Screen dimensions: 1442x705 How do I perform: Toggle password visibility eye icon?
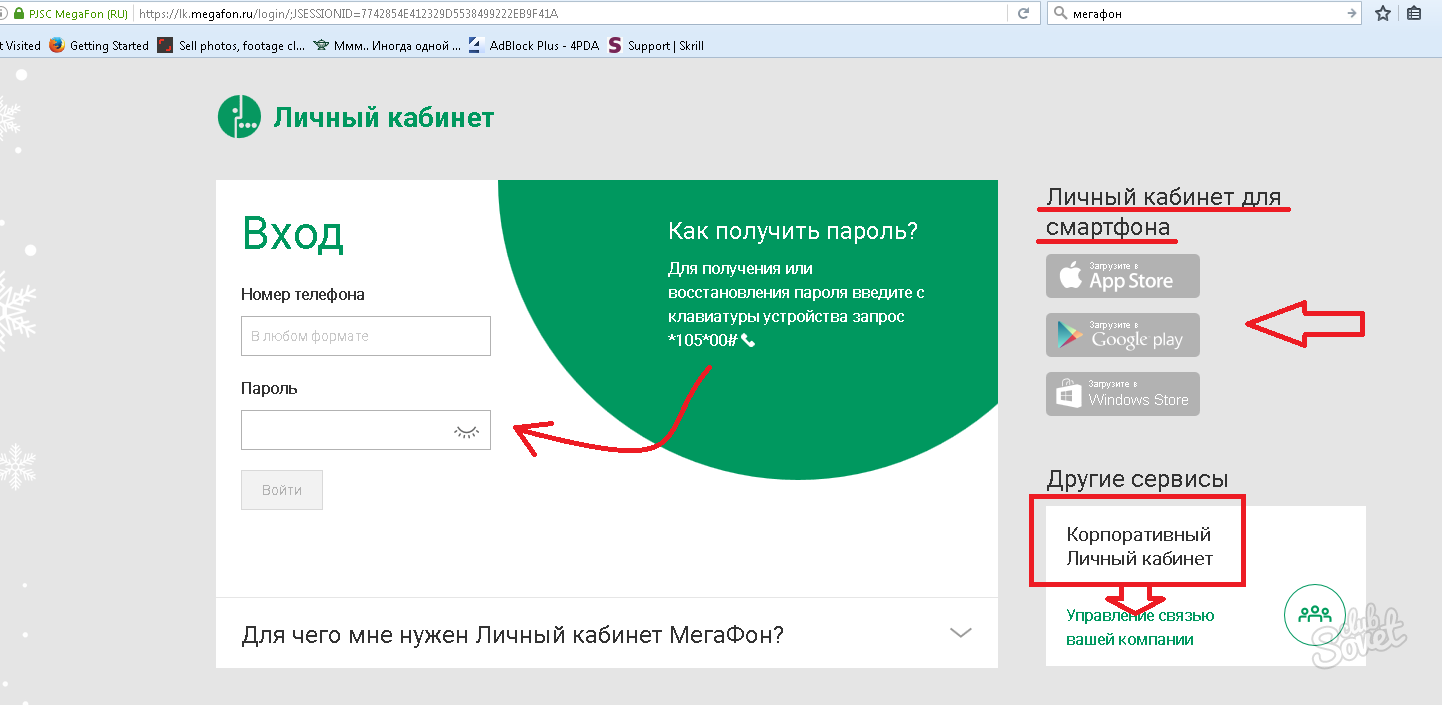click(x=466, y=431)
